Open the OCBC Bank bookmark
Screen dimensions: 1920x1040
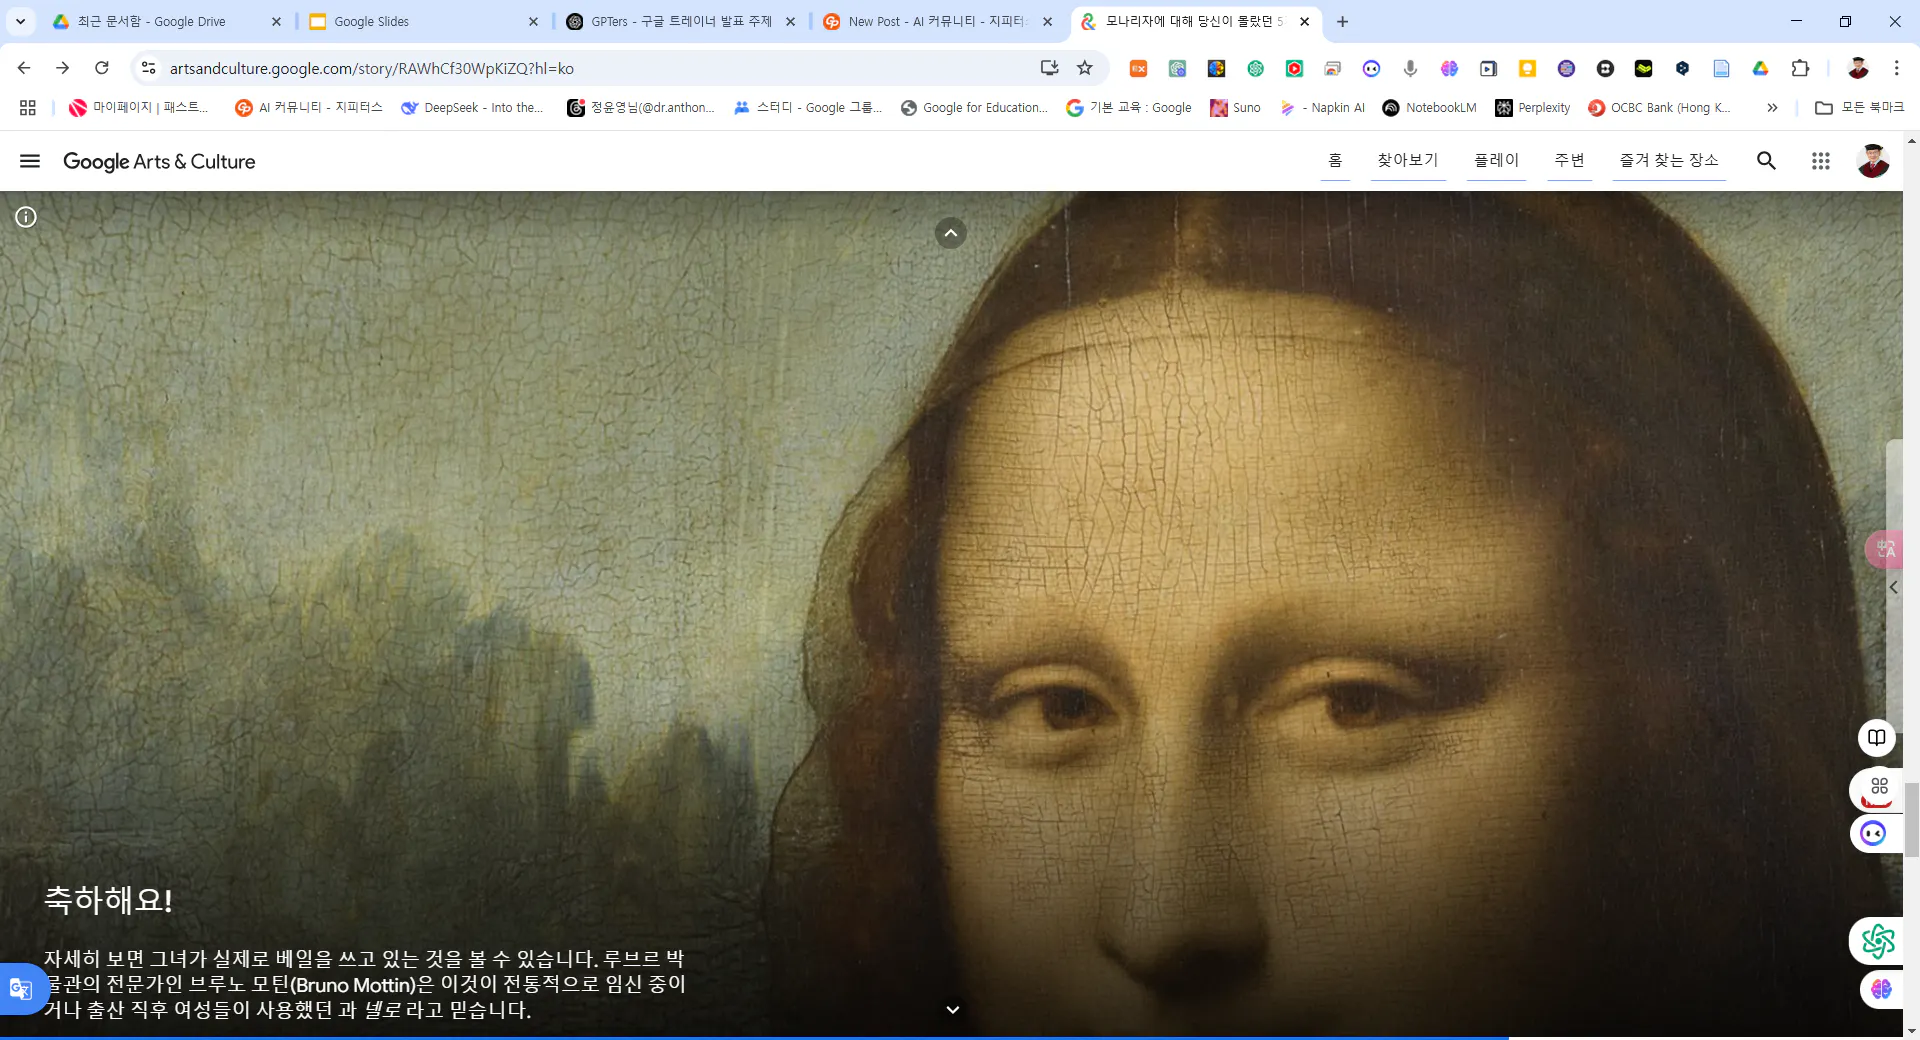1659,107
